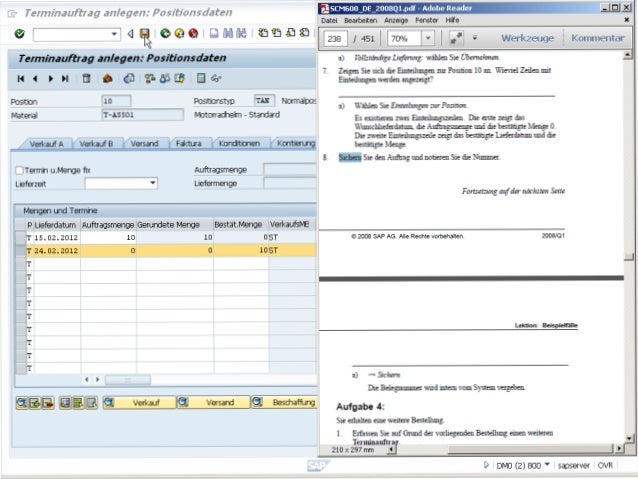The height and width of the screenshot is (479, 638).
Task: Click the Find Next binoculars icon
Action: click(241, 33)
